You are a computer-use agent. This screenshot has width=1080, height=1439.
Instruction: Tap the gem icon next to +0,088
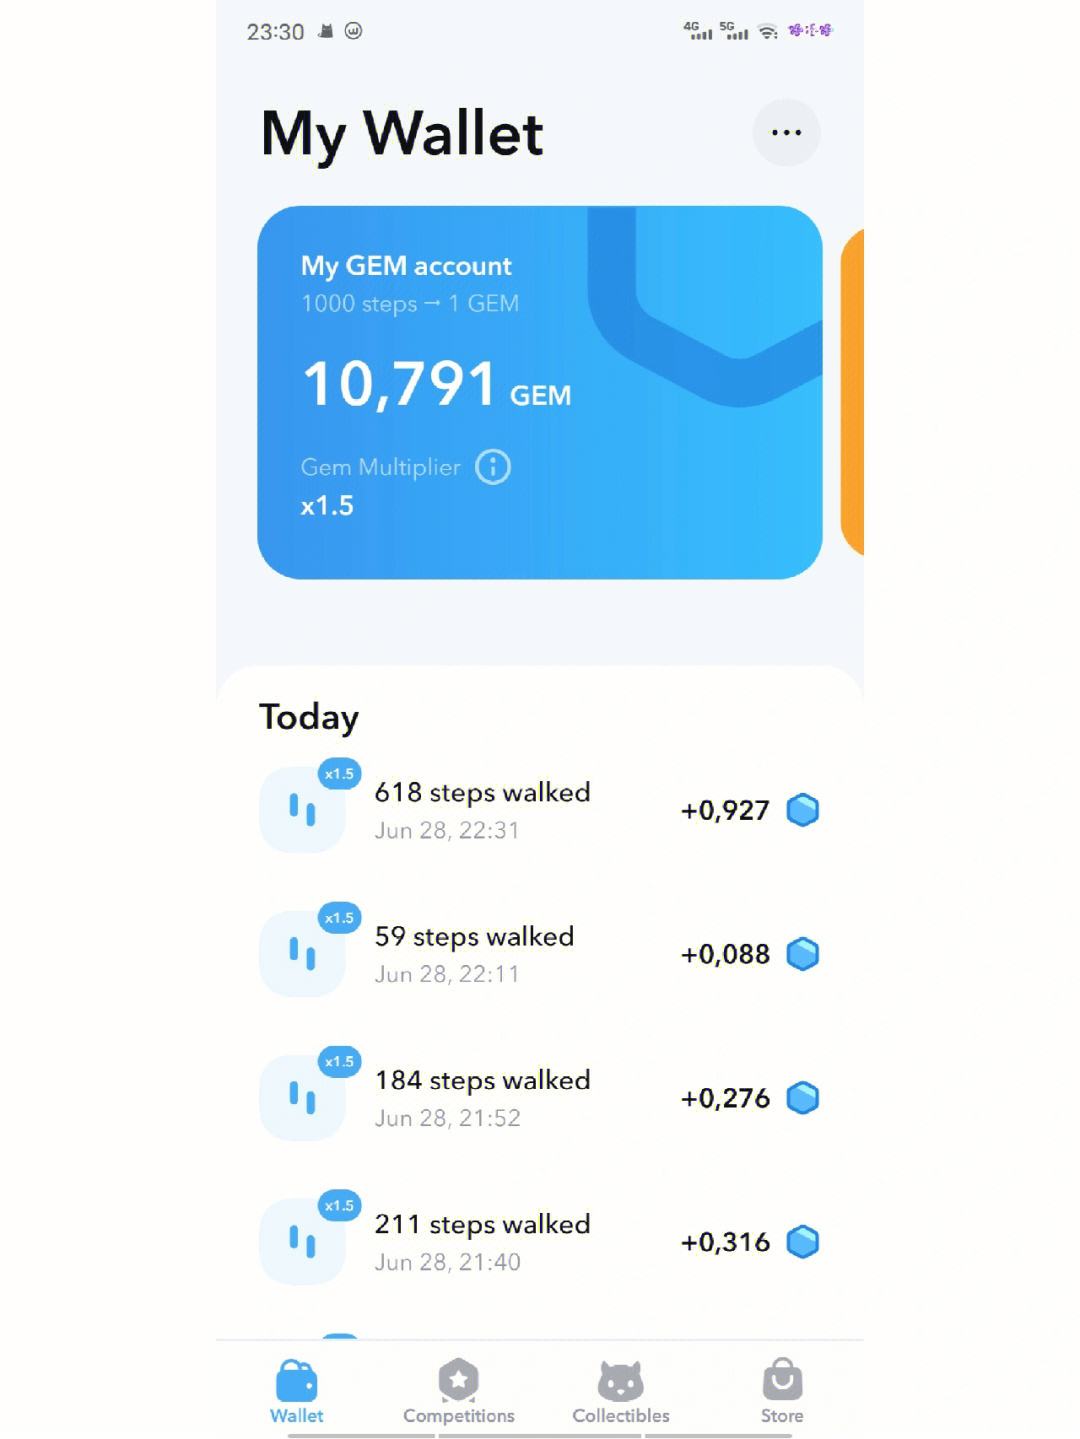pos(803,954)
